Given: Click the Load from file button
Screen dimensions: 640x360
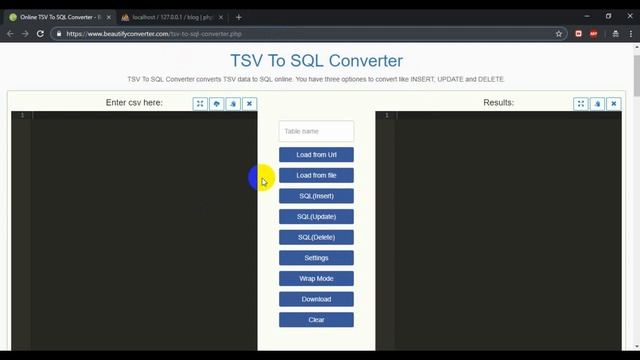Looking at the screenshot, I should pyautogui.click(x=316, y=176).
